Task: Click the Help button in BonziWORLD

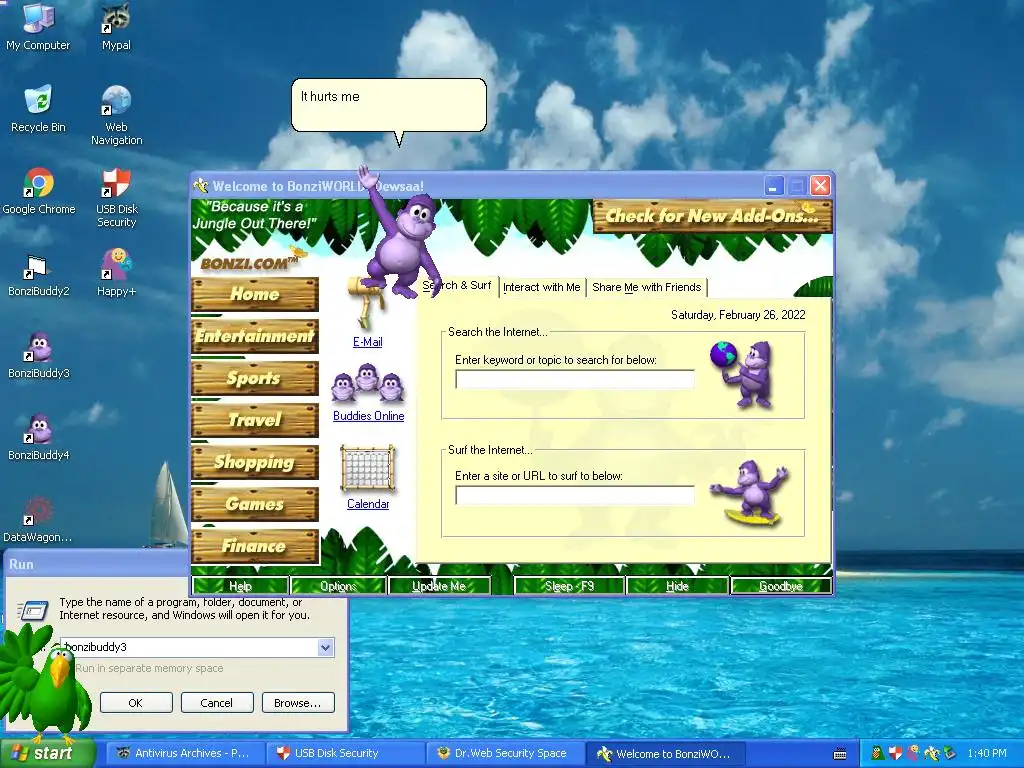Action: tap(240, 586)
